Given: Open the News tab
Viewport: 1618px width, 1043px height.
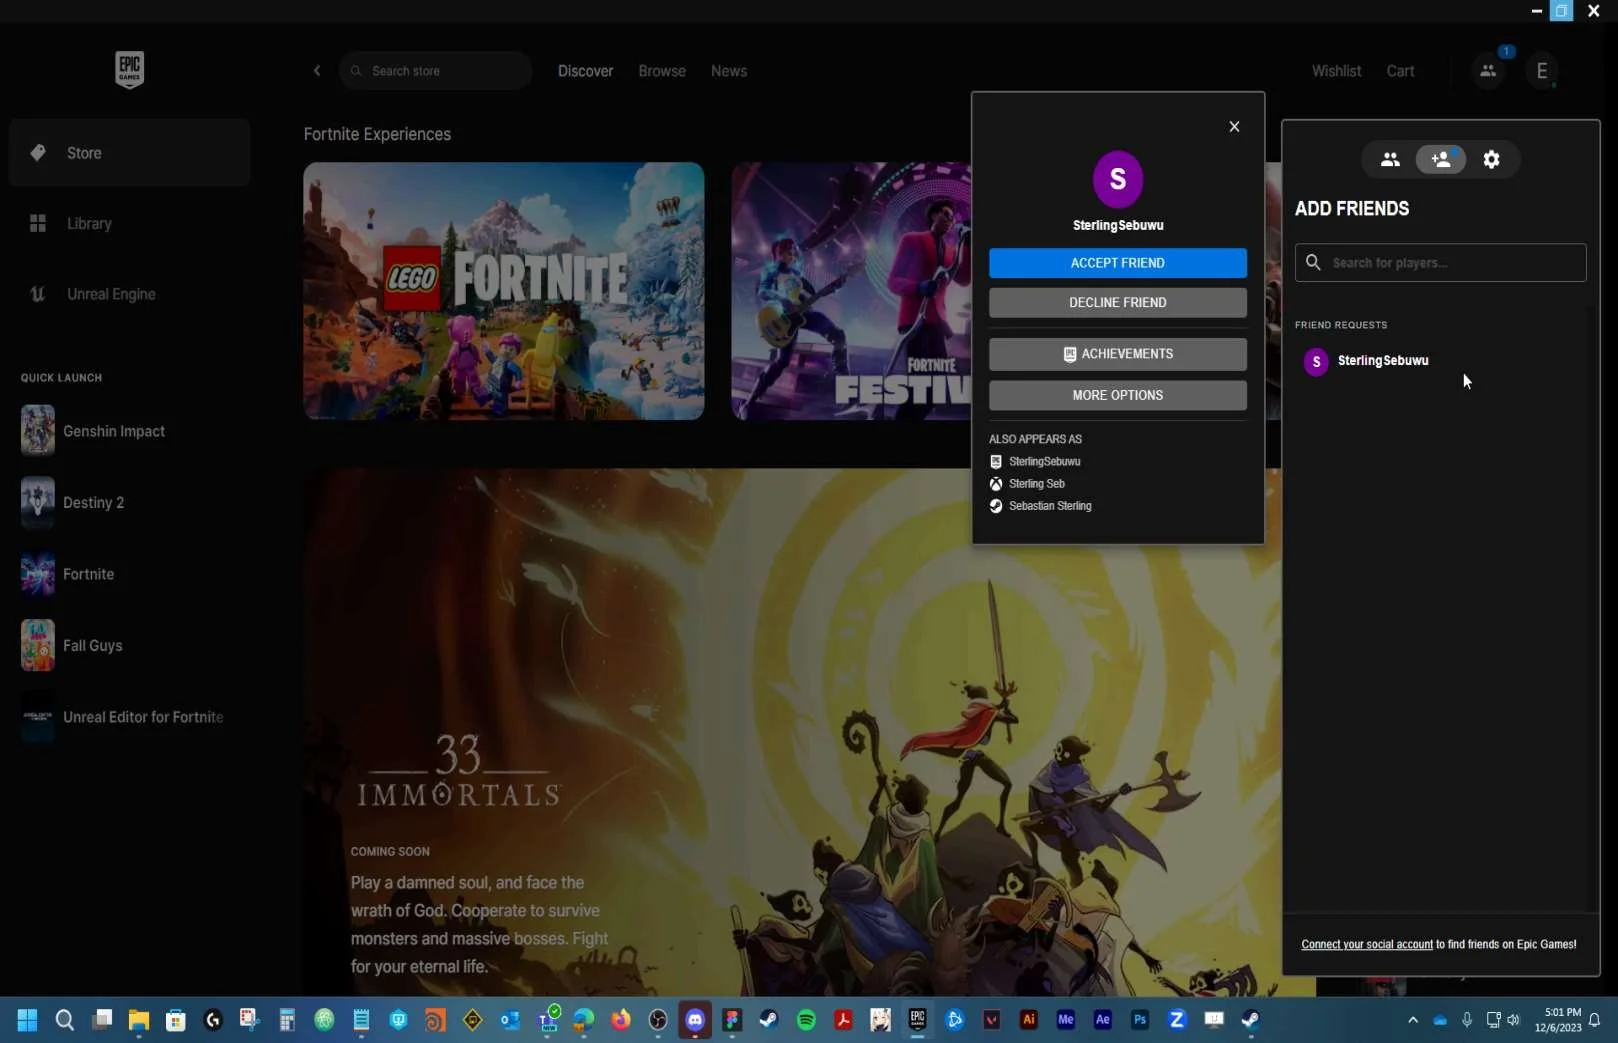Looking at the screenshot, I should point(729,71).
